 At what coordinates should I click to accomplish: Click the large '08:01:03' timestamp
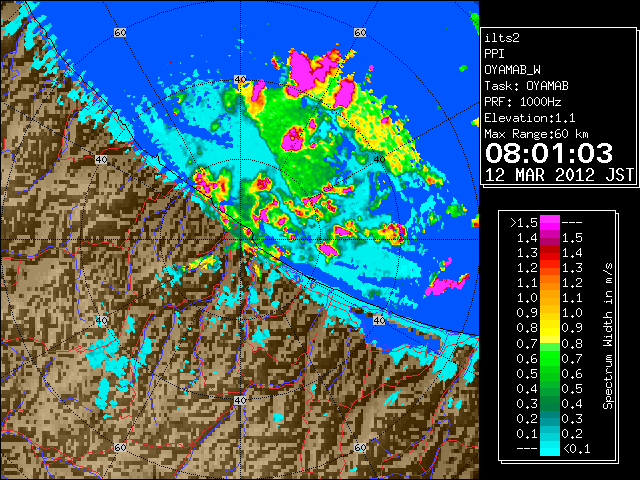click(549, 153)
